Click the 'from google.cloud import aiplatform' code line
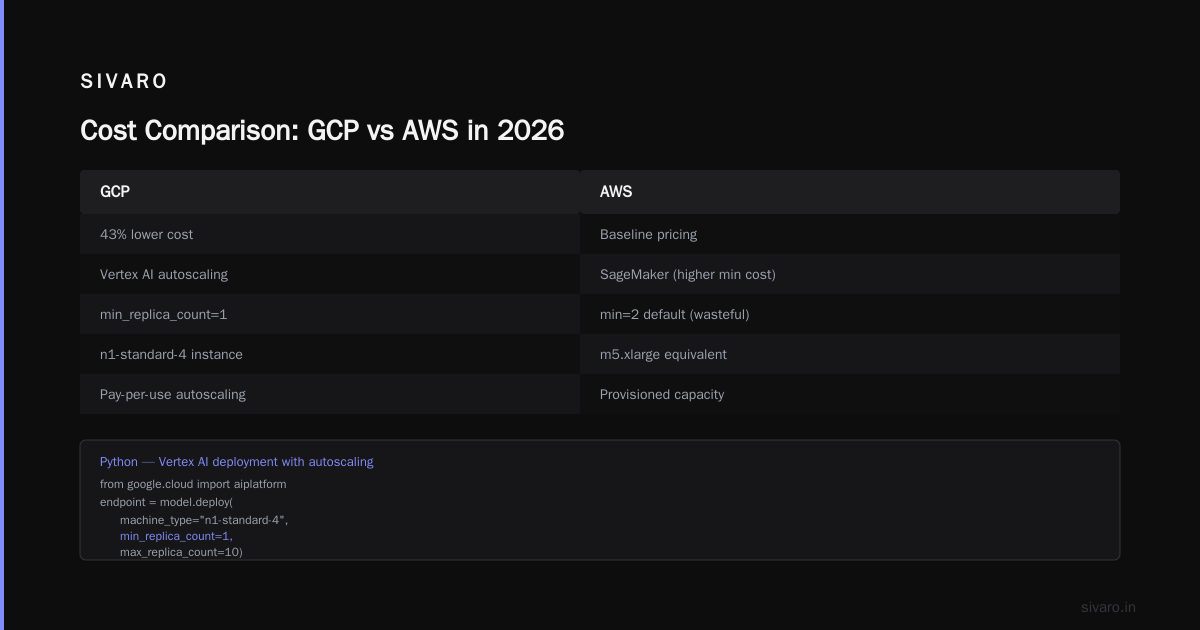Screen dimensions: 1200x630 [193, 484]
